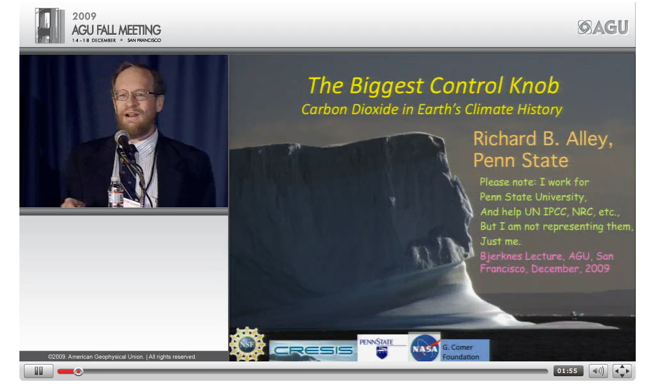This screenshot has width=650, height=386.
Task: Click the Richard B. Alley name text
Action: coord(543,138)
